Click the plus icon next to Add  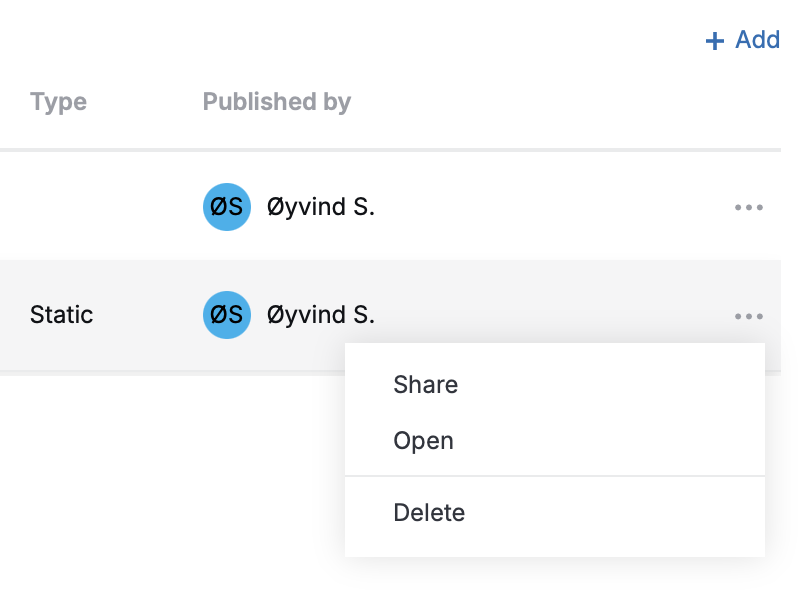tap(713, 40)
